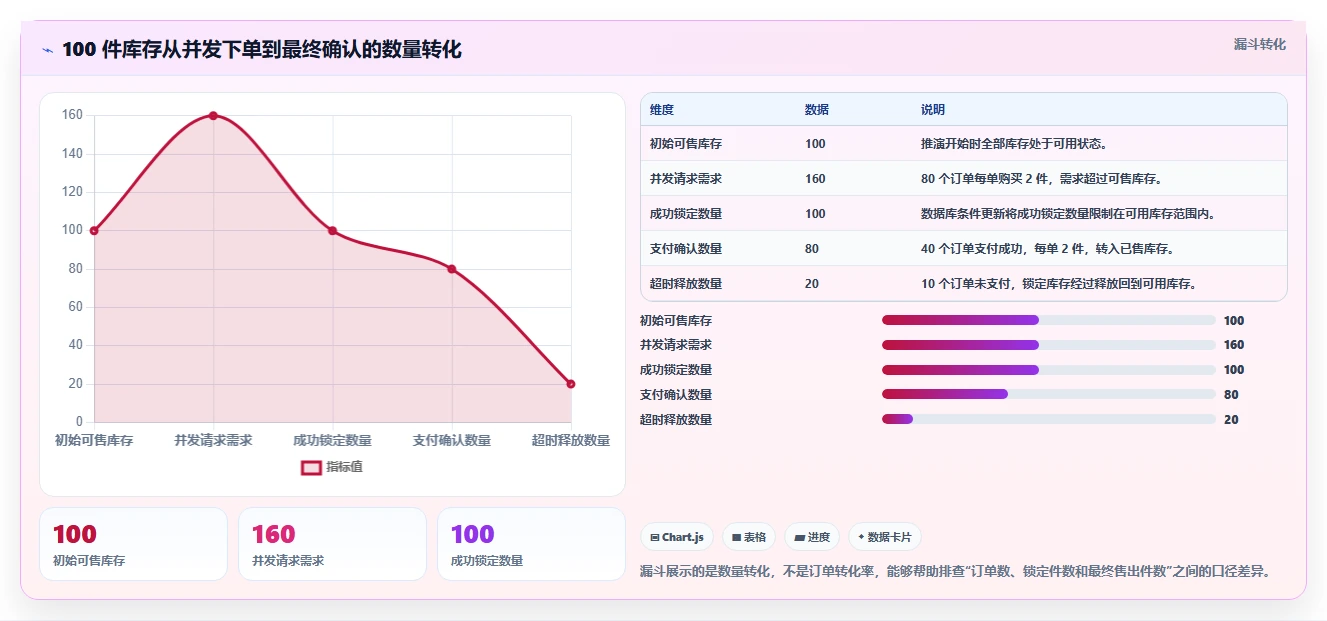Select the chart data point at 初始可售库存
This screenshot has width=1327, height=621.
pos(94,231)
